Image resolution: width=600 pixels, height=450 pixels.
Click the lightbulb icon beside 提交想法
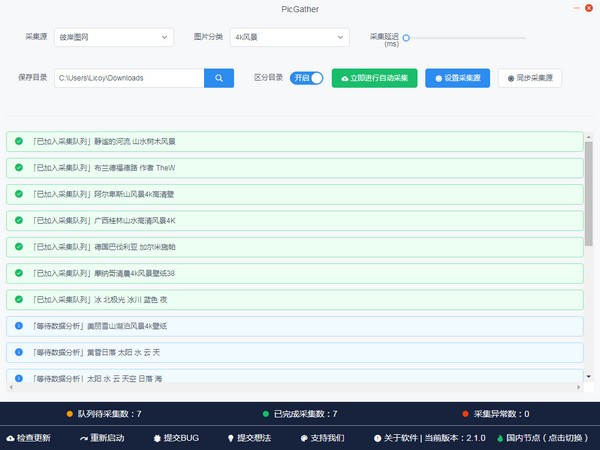230,439
